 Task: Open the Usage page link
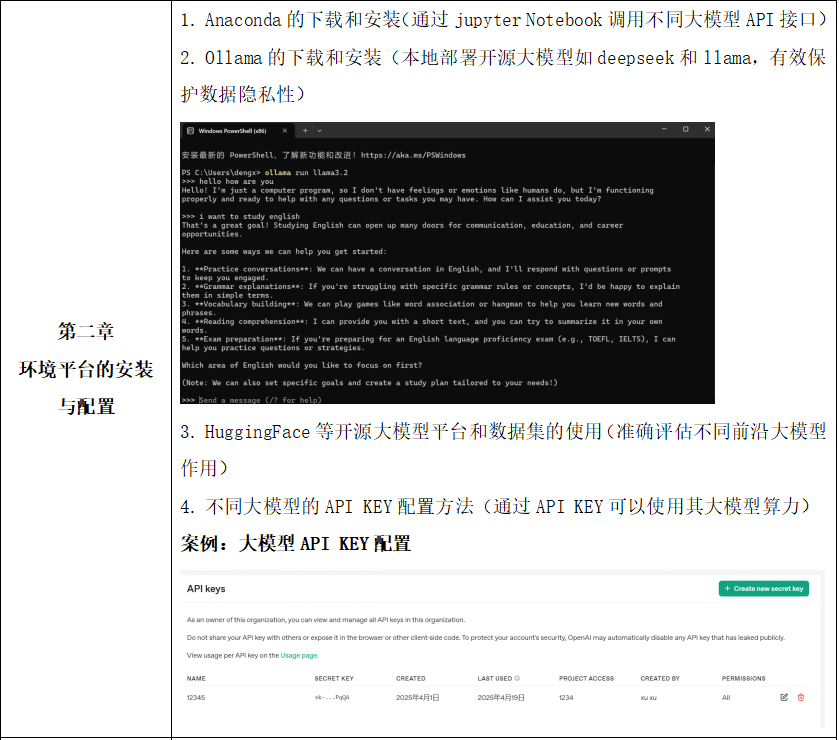(299, 655)
